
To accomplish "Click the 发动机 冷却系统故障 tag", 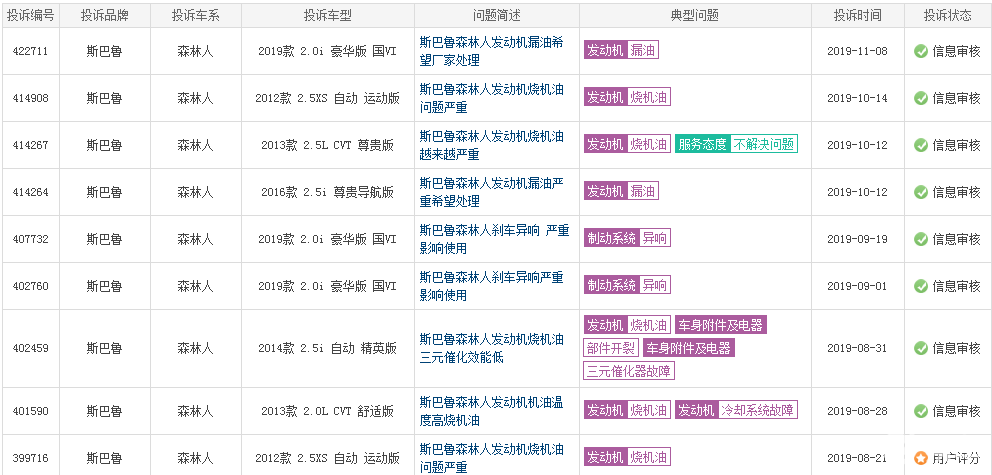I will 736,410.
